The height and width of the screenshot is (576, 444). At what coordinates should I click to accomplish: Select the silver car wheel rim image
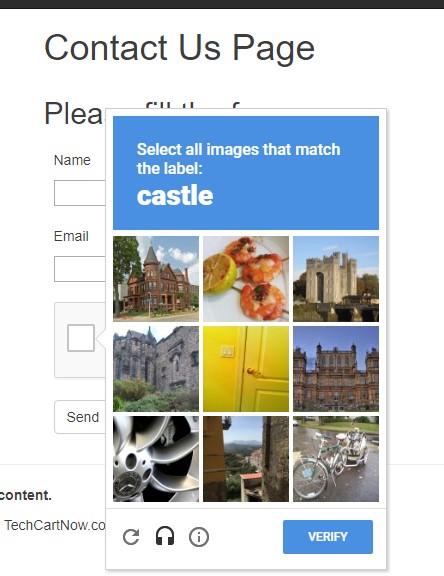pyautogui.click(x=156, y=459)
